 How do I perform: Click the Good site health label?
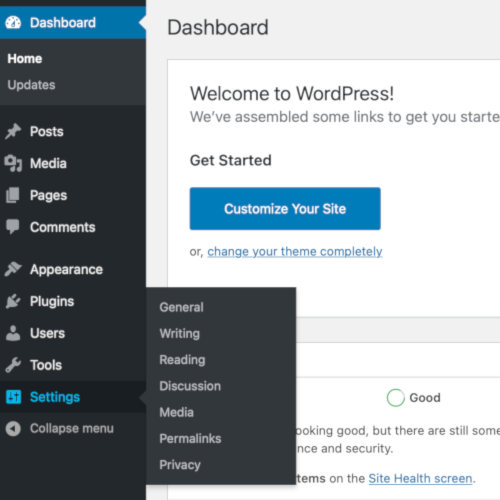click(x=425, y=398)
